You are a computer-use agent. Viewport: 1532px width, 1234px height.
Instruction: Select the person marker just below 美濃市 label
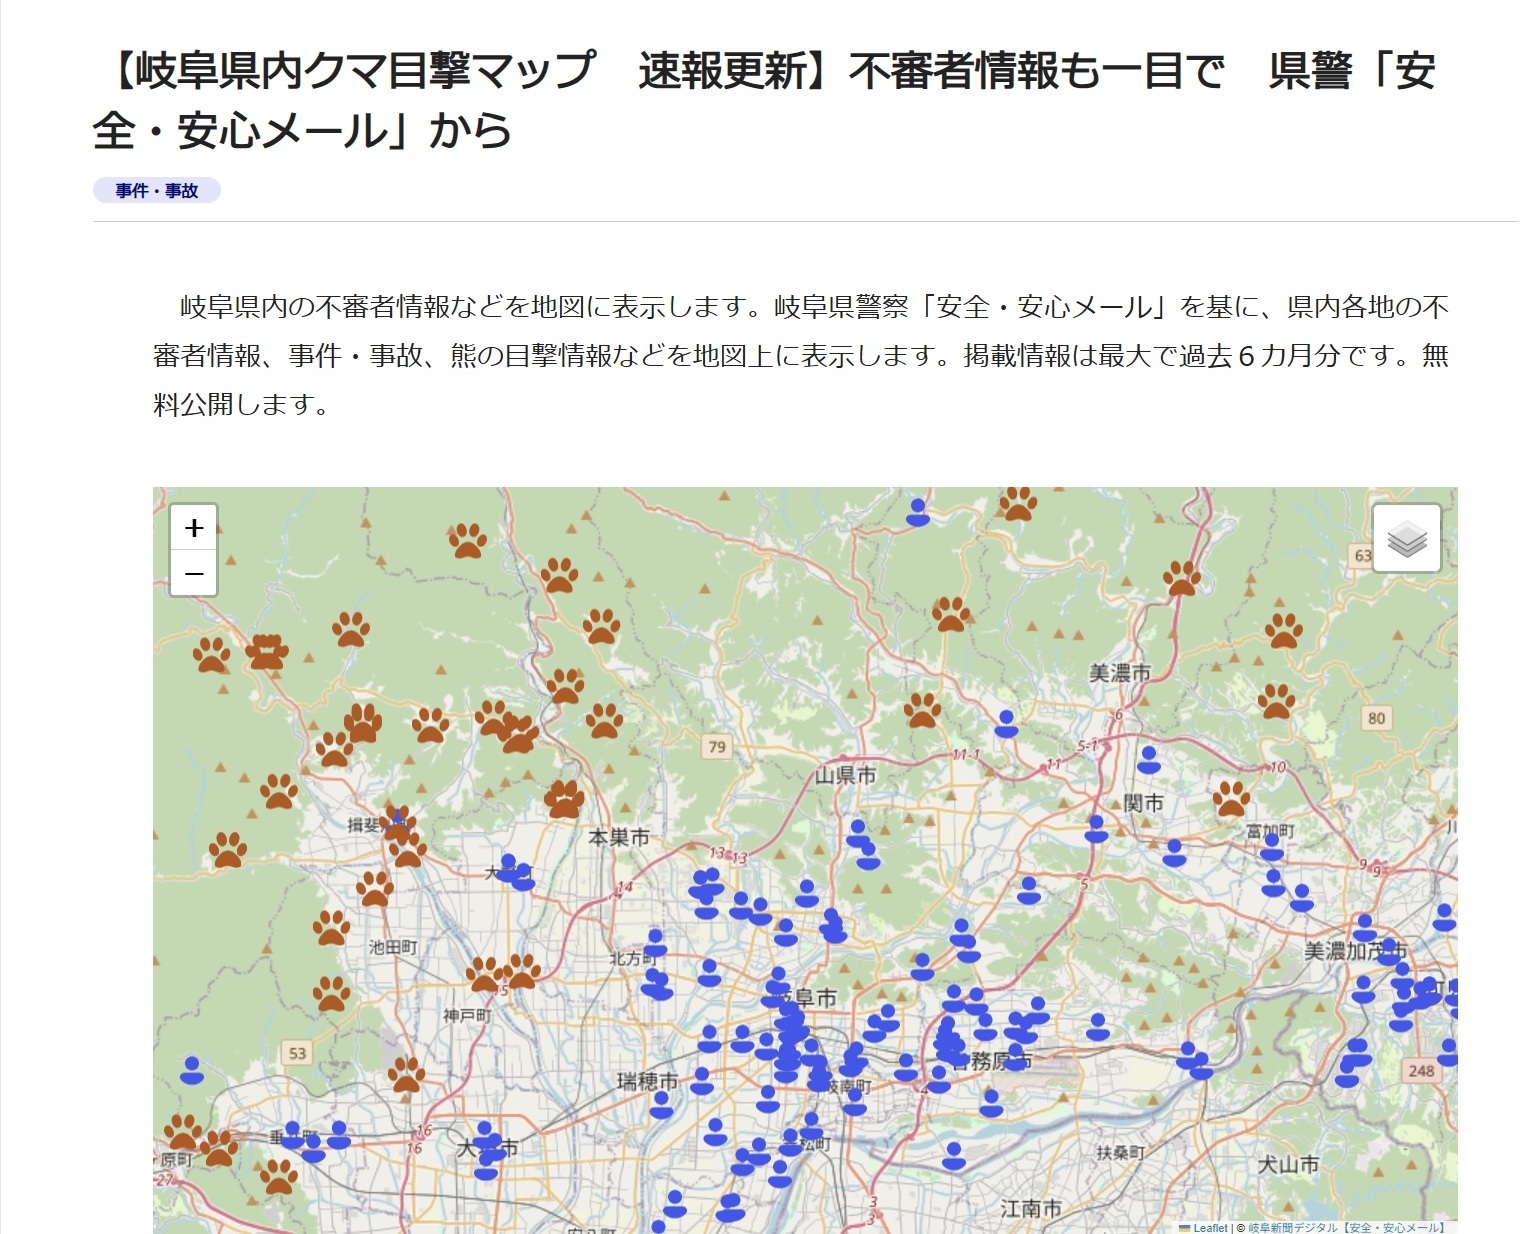[x=1148, y=759]
